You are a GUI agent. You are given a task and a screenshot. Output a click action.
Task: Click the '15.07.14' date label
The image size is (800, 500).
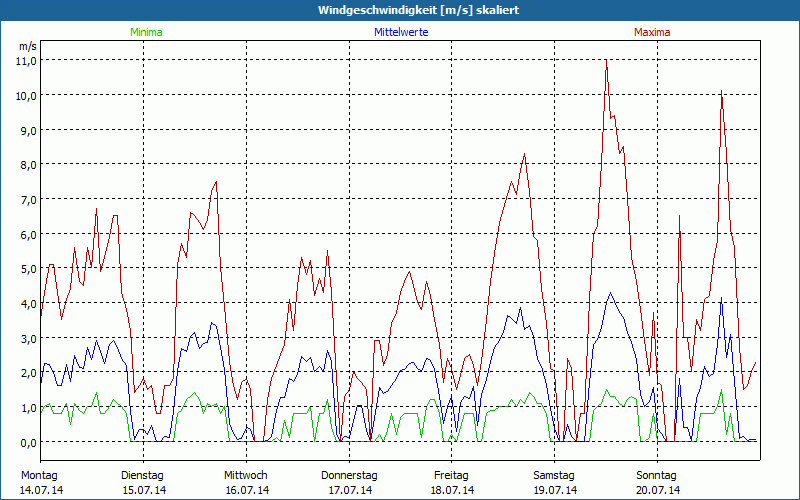144,490
